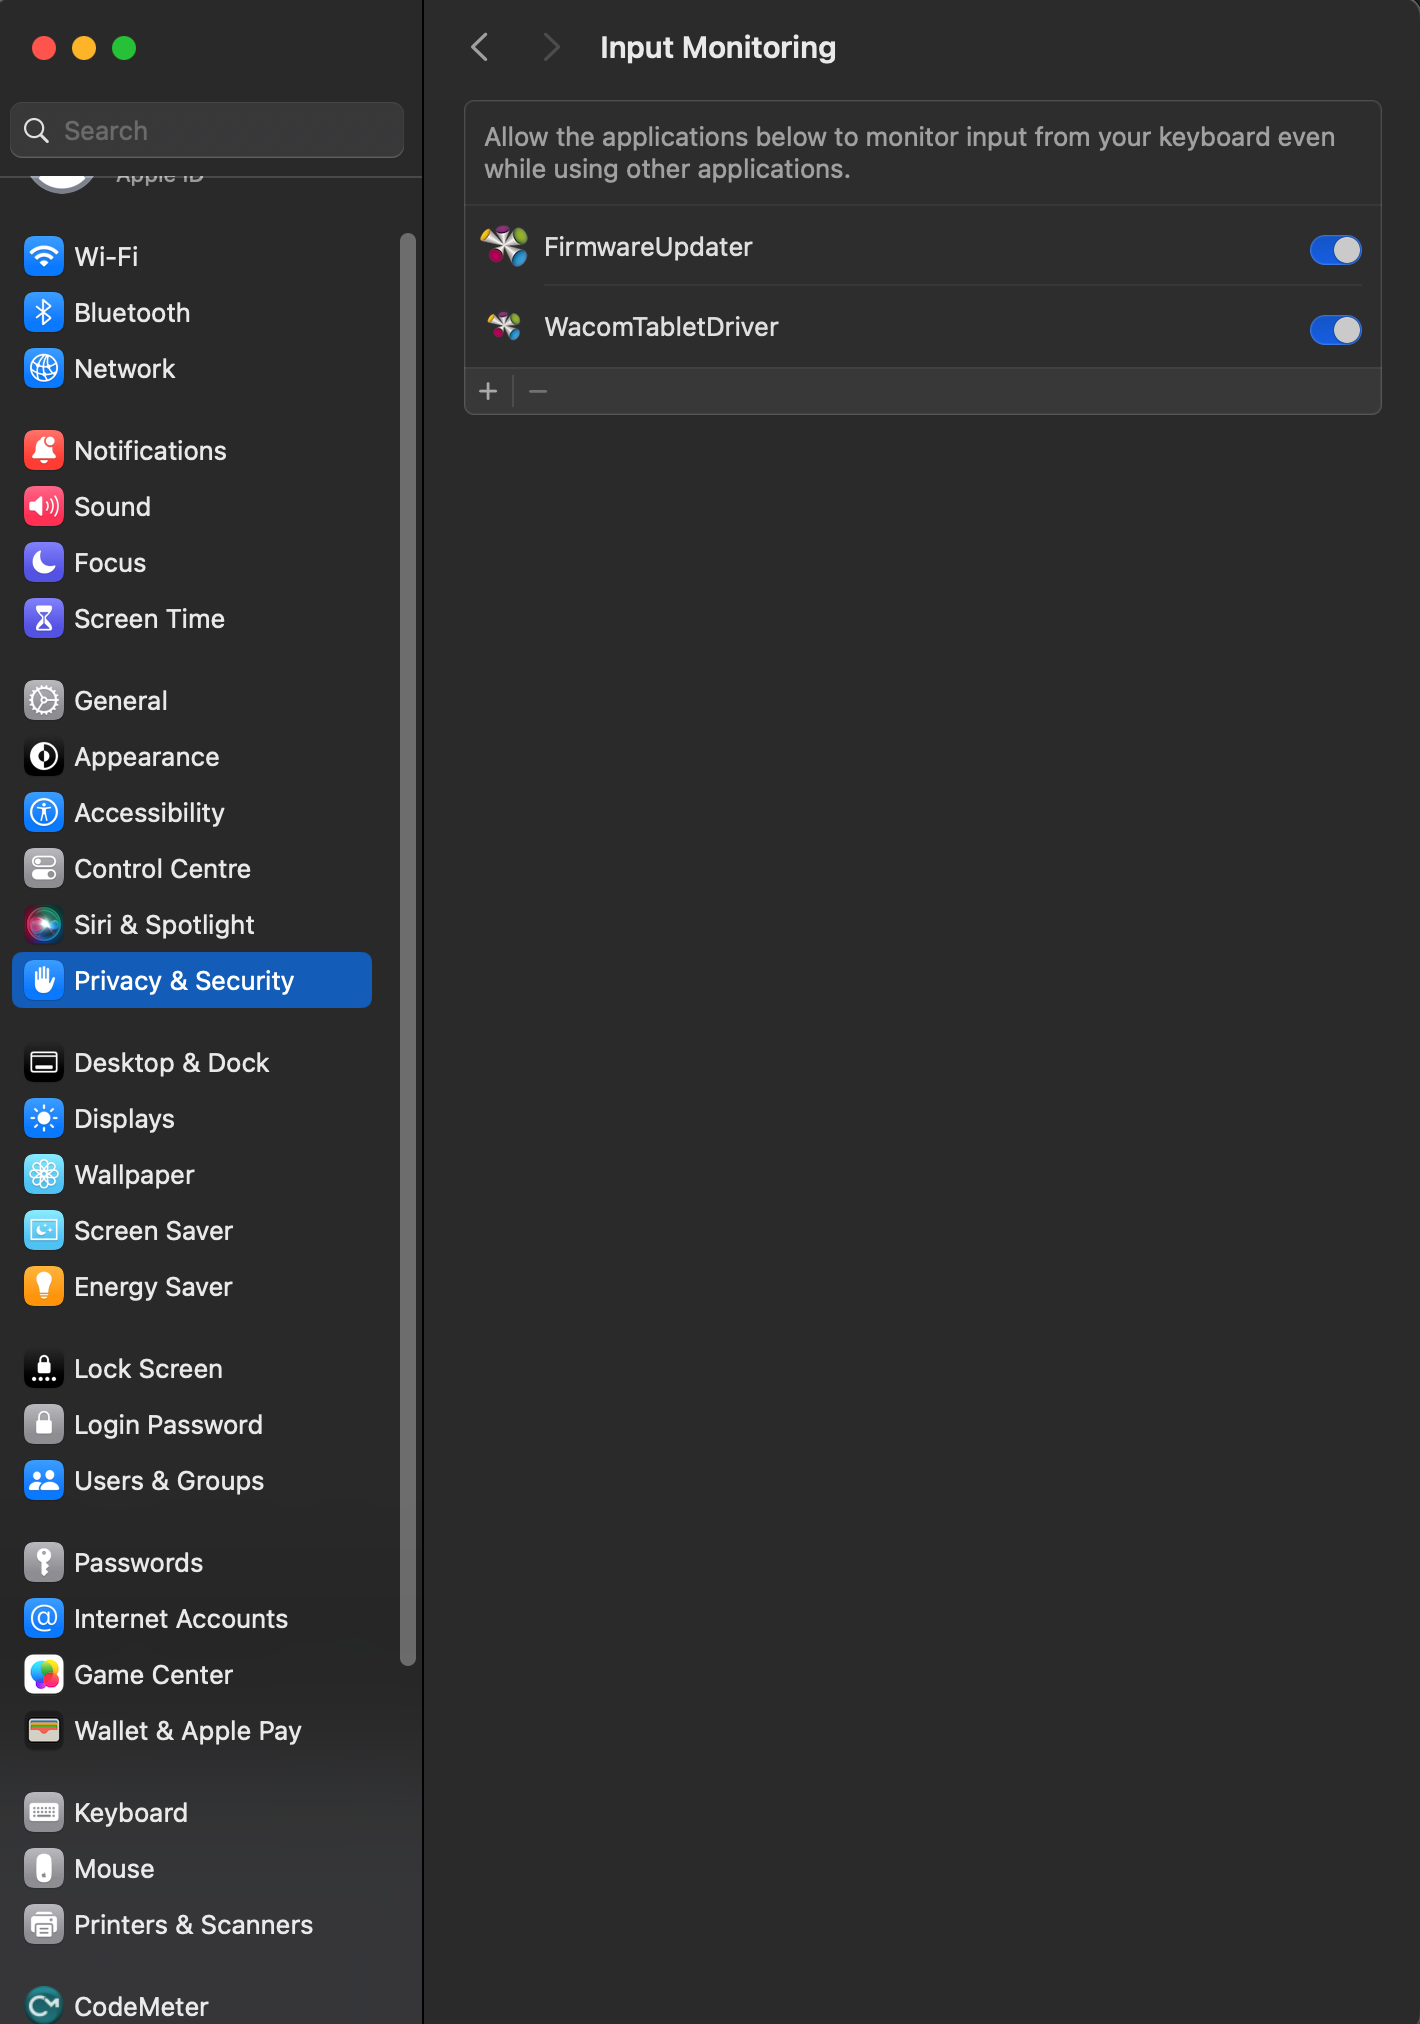Open Screen Time via hourglass icon
Screen dimensions: 1420x2024
44,619
